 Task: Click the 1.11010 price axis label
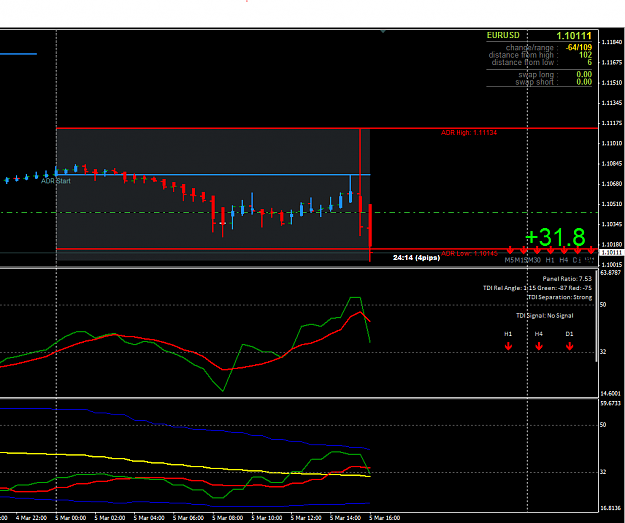(612, 144)
